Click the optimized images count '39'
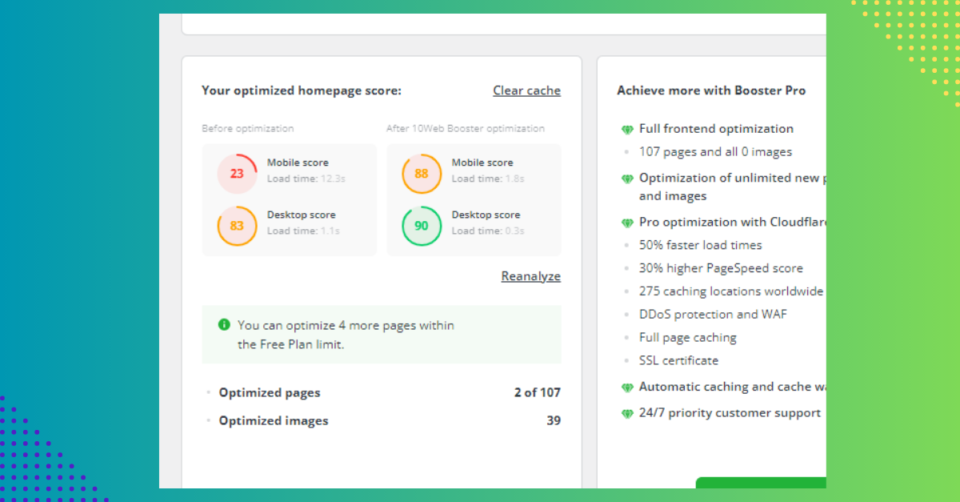This screenshot has width=960, height=502. click(553, 421)
